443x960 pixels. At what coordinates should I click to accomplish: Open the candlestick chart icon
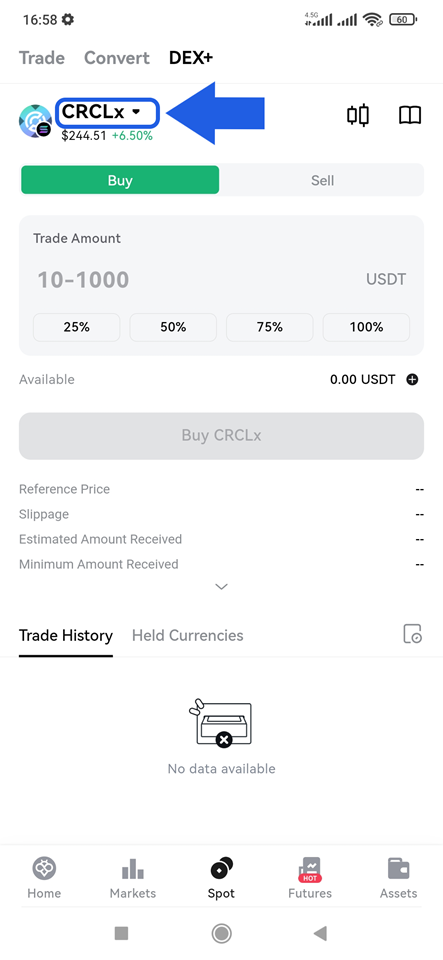tap(358, 114)
